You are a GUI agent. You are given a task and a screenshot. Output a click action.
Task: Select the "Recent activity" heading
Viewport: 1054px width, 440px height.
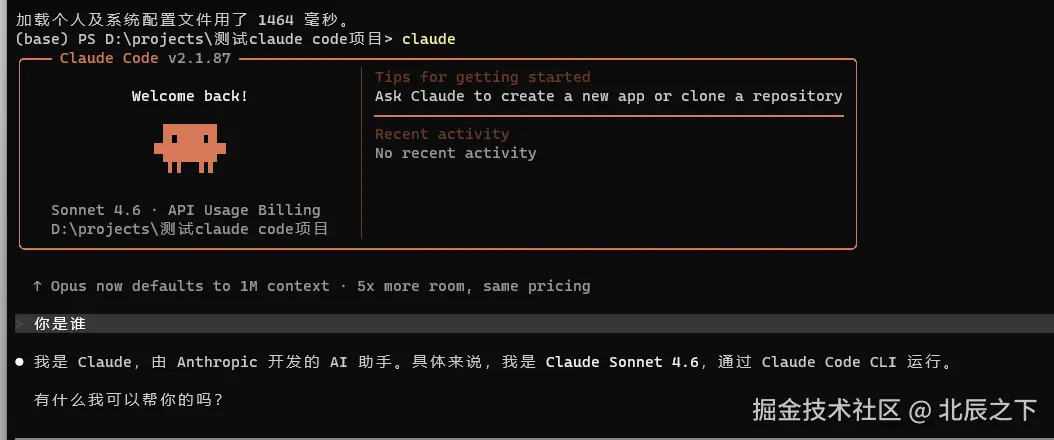(x=442, y=134)
